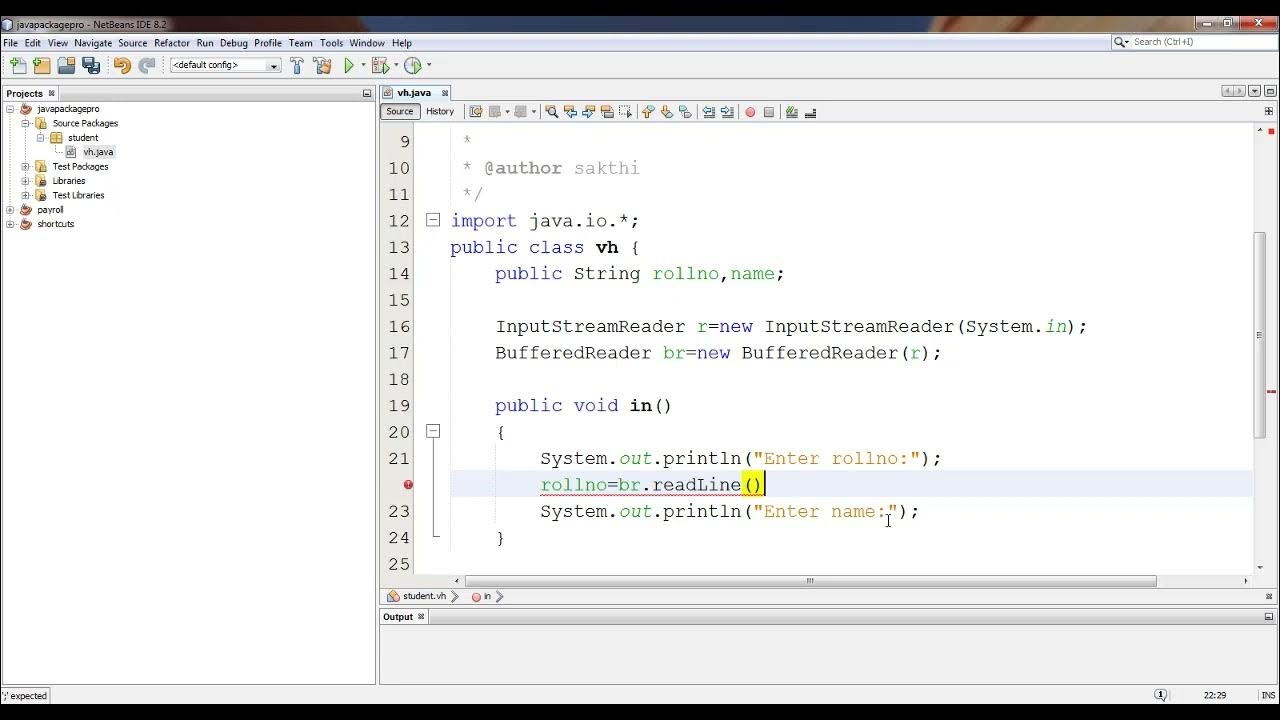Viewport: 1280px width, 720px height.
Task: Toggle Rectangular Selection icon
Action: pos(626,112)
